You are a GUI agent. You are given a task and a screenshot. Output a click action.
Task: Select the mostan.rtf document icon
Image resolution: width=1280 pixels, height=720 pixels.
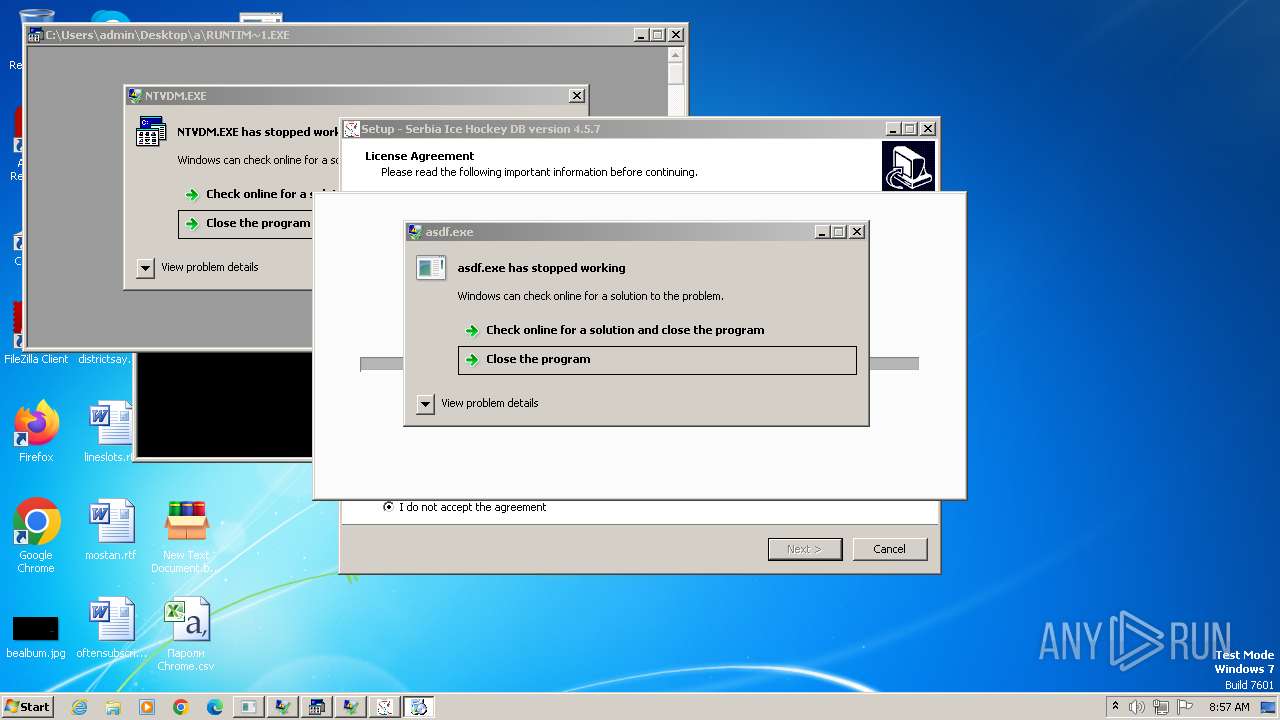(x=110, y=530)
